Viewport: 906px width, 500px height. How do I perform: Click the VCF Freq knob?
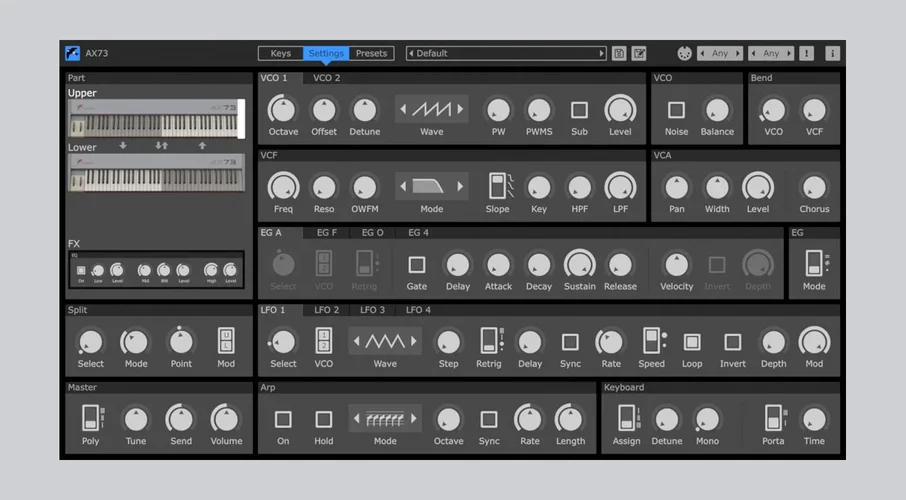pos(283,187)
